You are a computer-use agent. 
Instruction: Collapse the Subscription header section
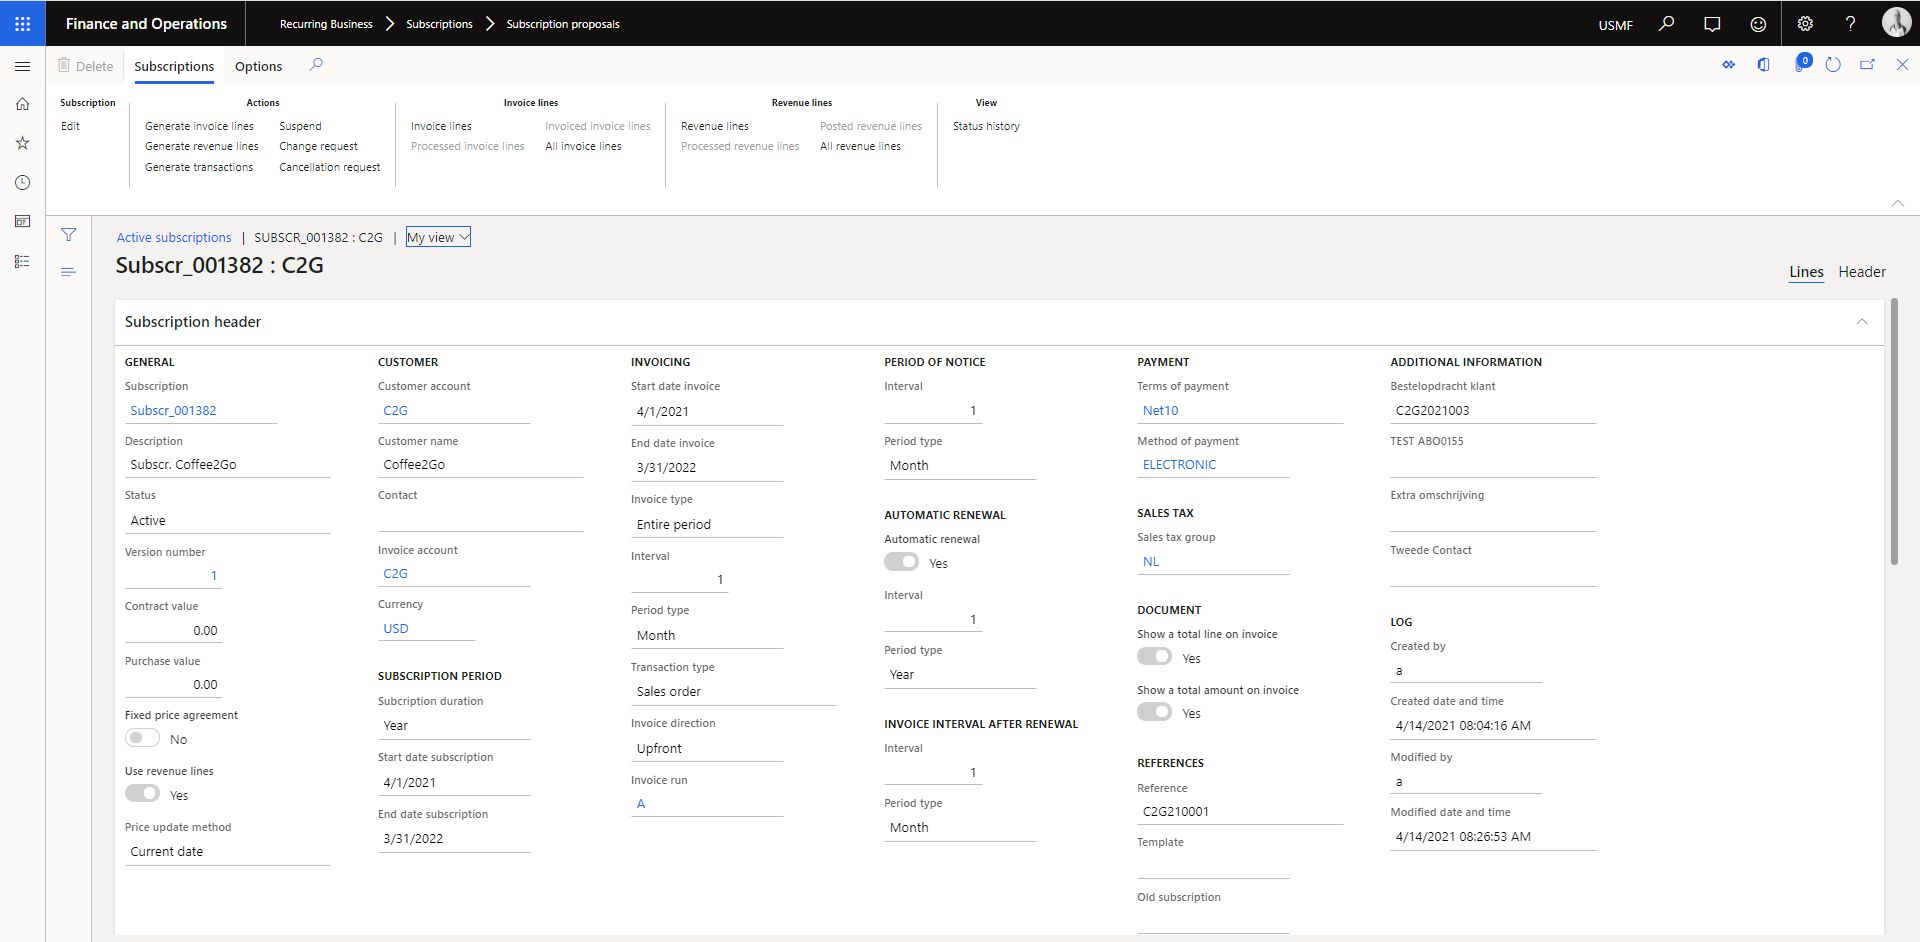[1862, 322]
